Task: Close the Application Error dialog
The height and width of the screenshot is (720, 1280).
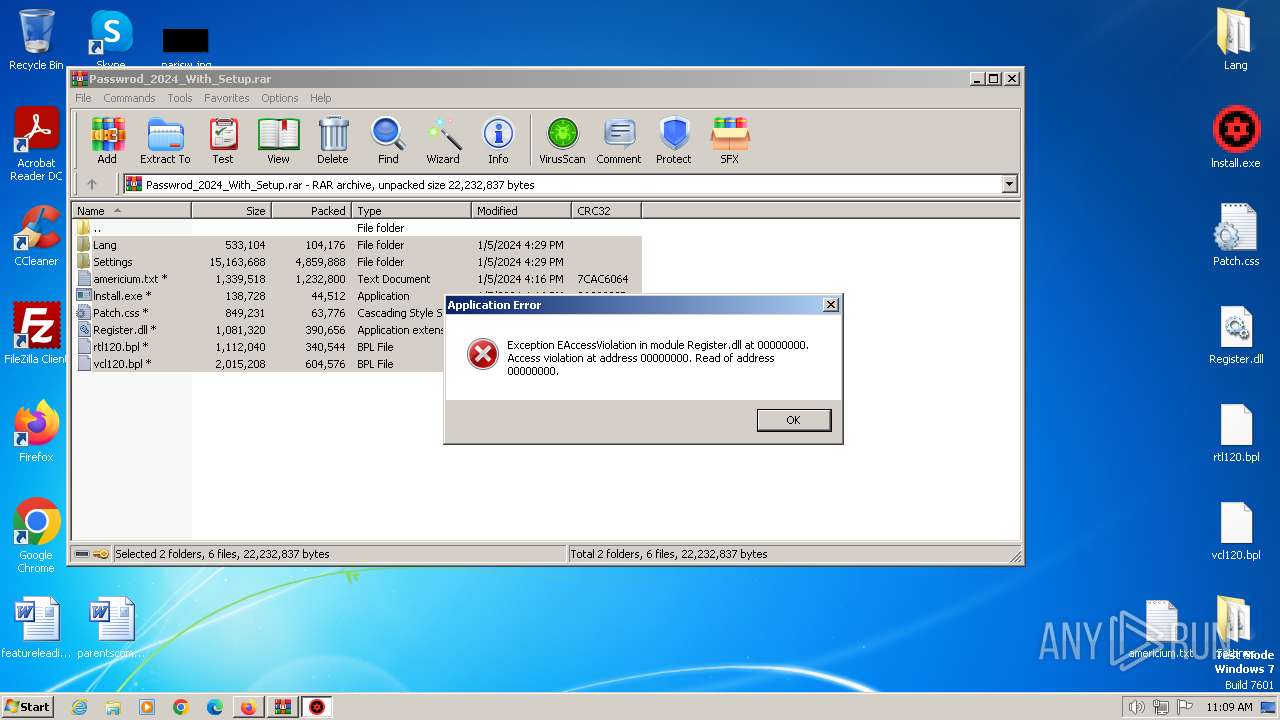Action: tap(830, 305)
